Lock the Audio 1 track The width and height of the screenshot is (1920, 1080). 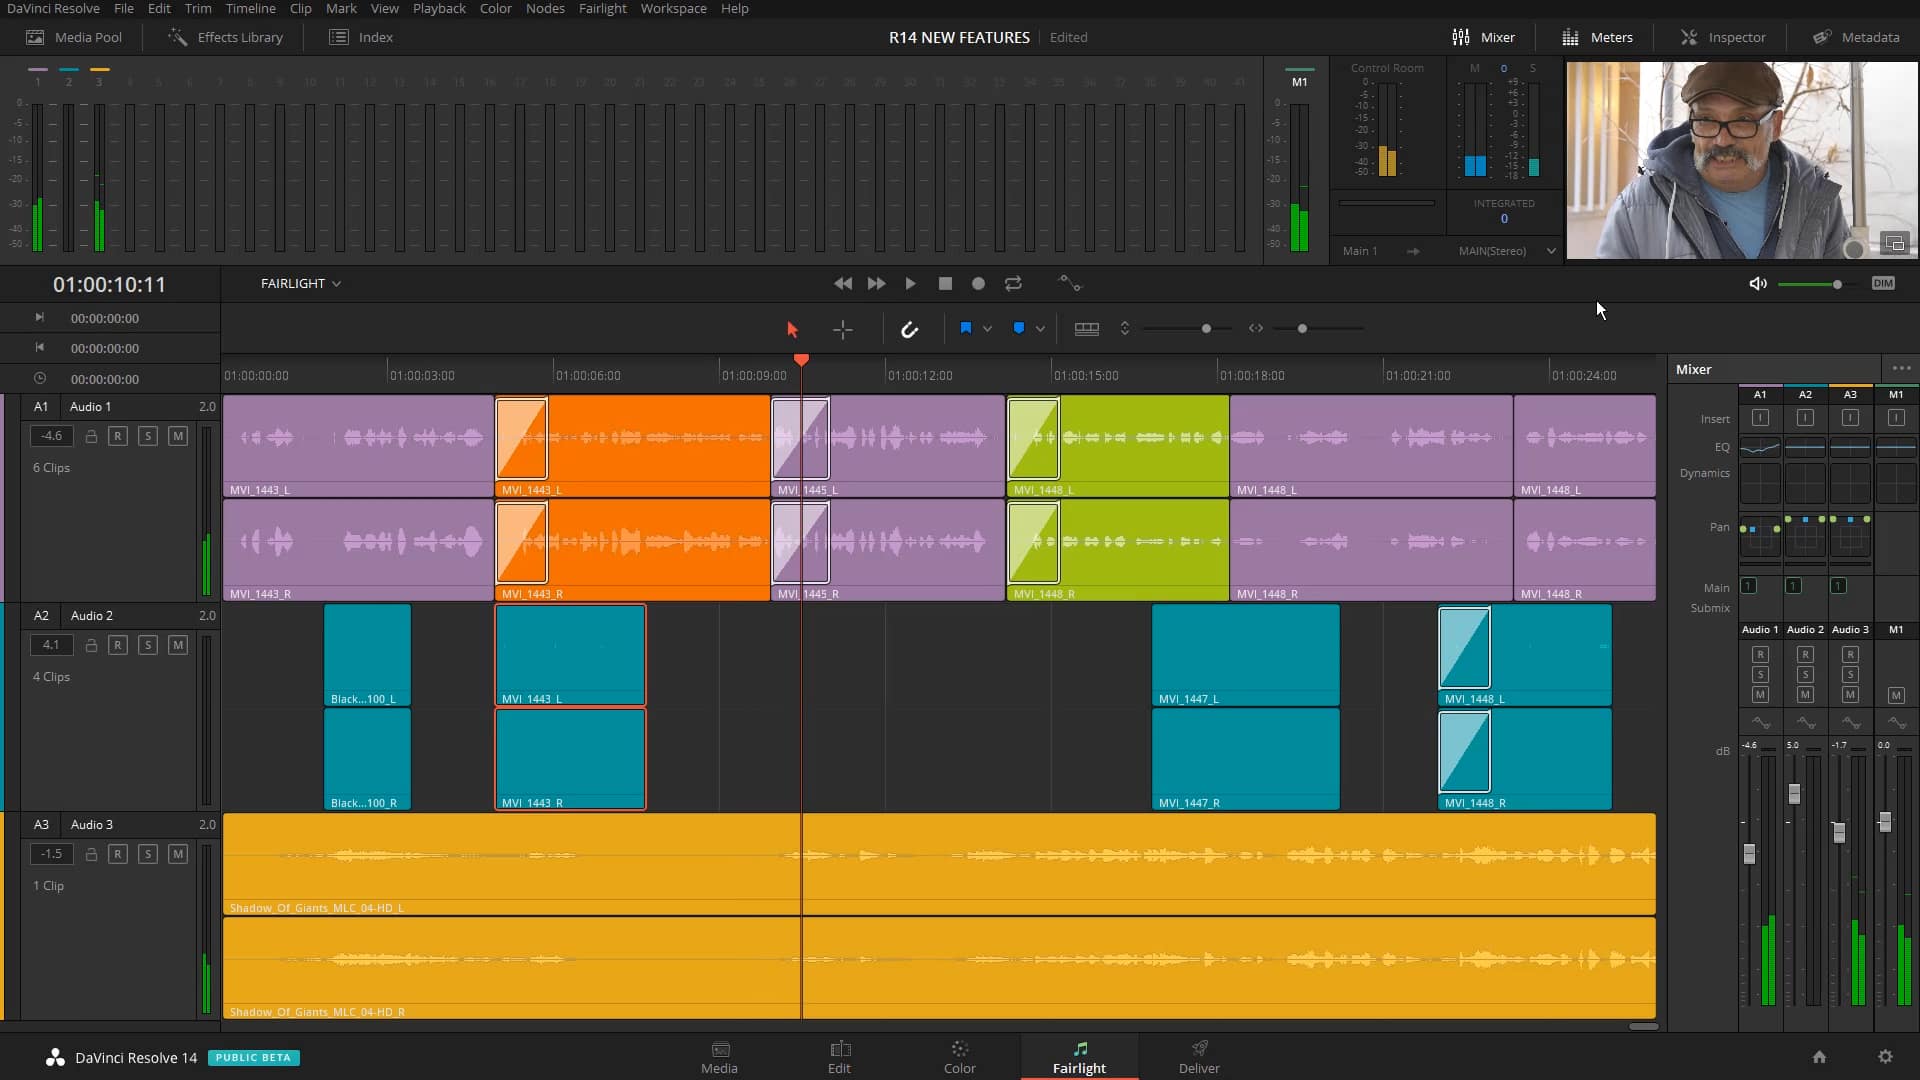[x=91, y=436]
